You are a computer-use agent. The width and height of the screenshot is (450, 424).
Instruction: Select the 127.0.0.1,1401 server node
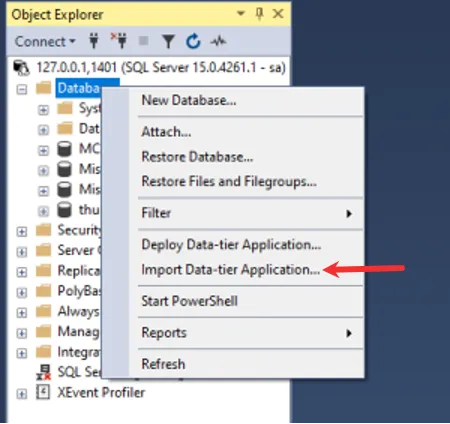pyautogui.click(x=161, y=68)
